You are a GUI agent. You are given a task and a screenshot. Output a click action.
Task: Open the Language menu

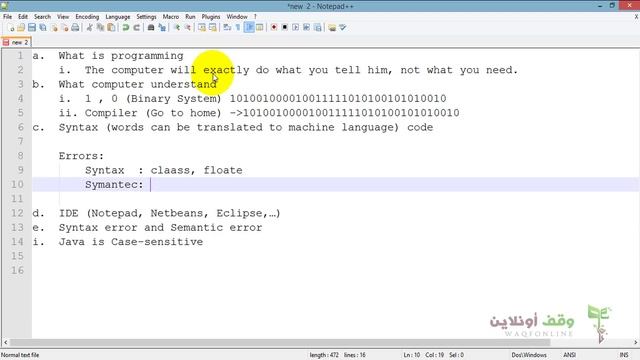118,17
